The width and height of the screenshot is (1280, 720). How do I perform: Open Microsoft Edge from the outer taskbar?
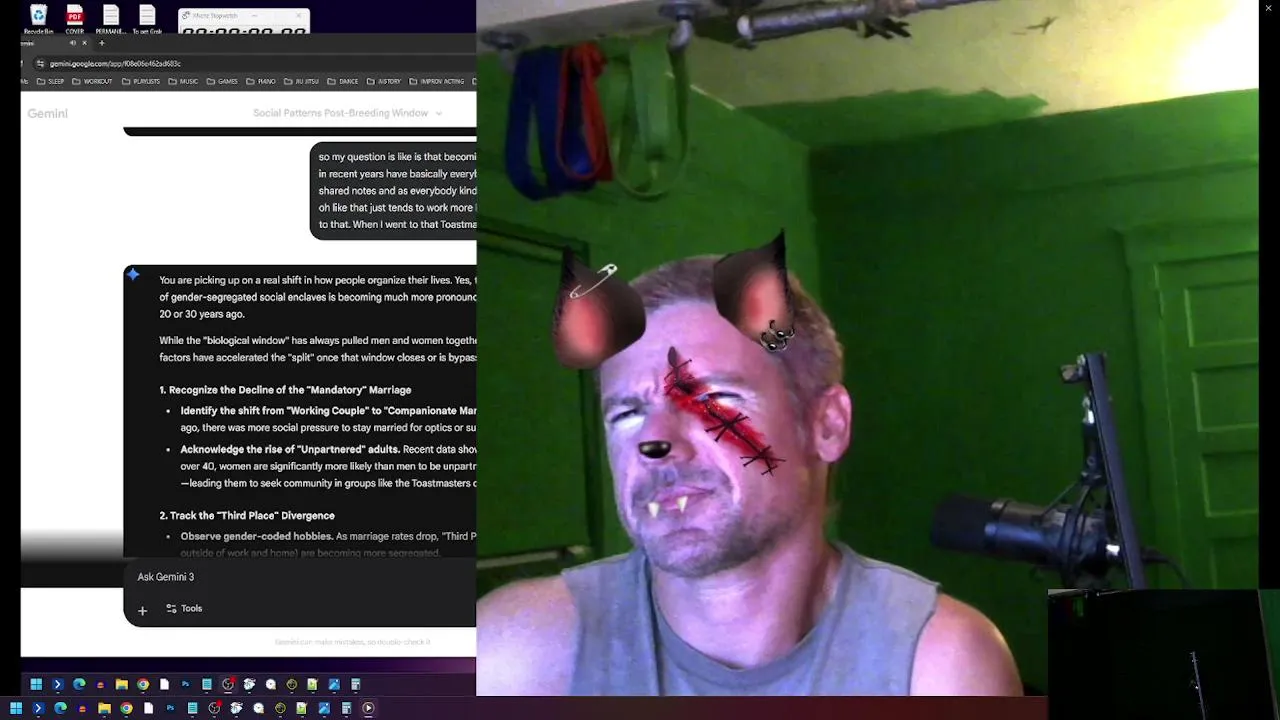(x=60, y=708)
